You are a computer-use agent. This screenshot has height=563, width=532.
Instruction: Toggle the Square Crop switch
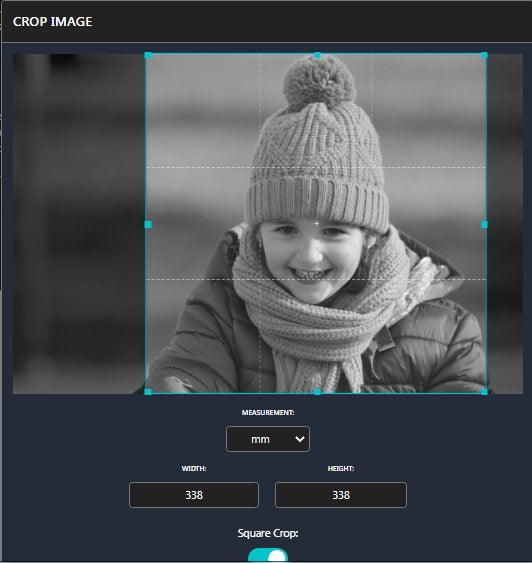(x=268, y=555)
